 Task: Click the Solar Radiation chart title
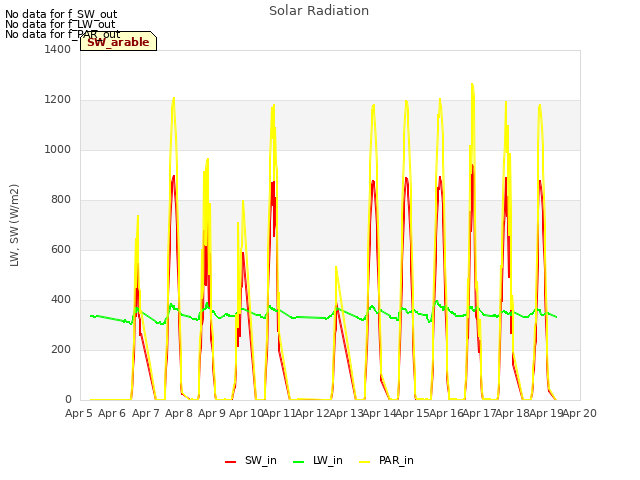pyautogui.click(x=319, y=11)
